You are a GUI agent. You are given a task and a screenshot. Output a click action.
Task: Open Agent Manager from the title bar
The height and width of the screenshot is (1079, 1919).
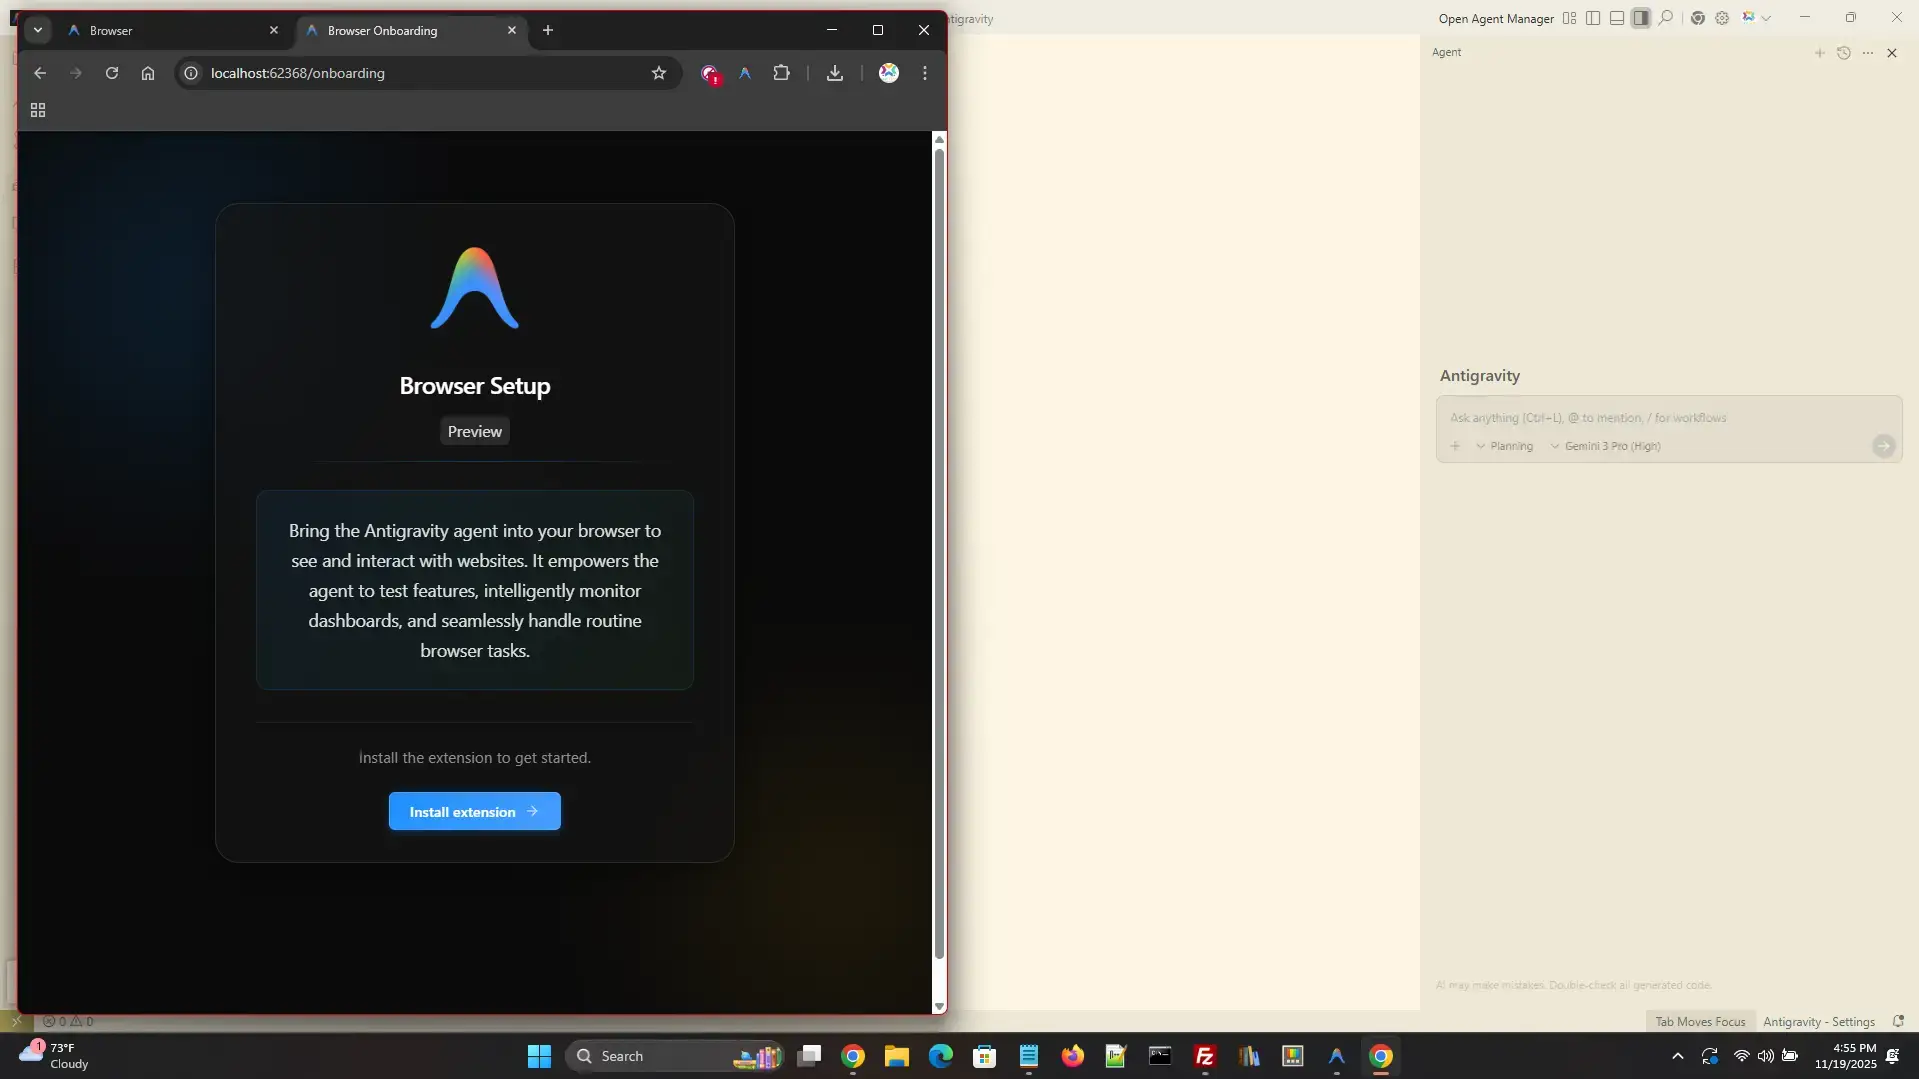[1495, 18]
